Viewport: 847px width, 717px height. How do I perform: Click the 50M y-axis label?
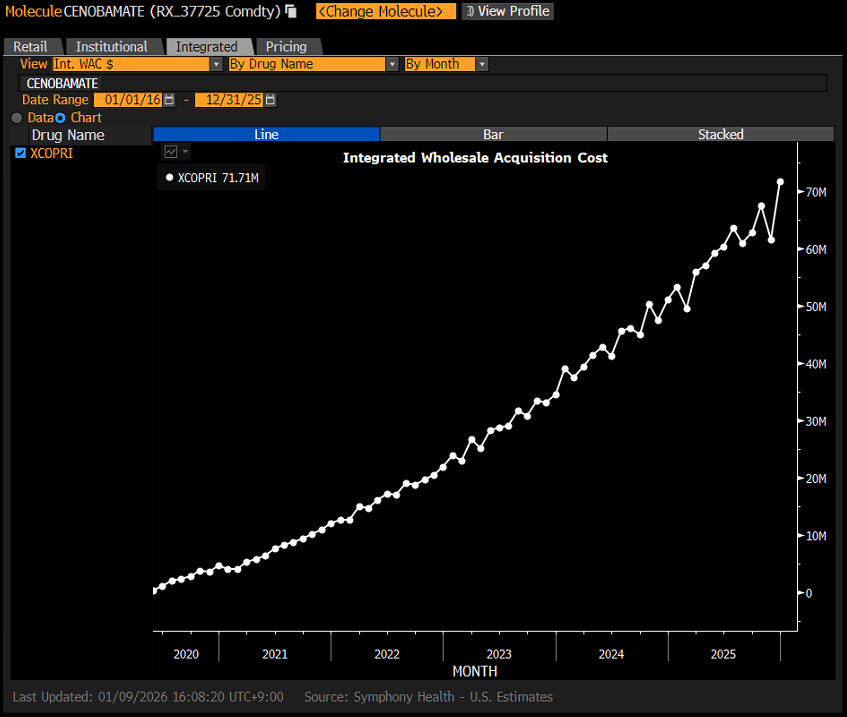(x=816, y=307)
